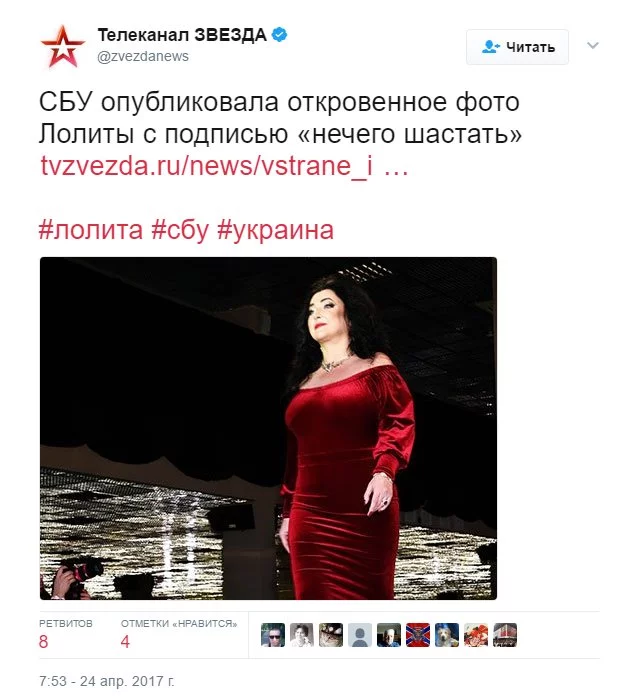Click the blue verified badge next to ЗВЕЗДА

point(279,34)
